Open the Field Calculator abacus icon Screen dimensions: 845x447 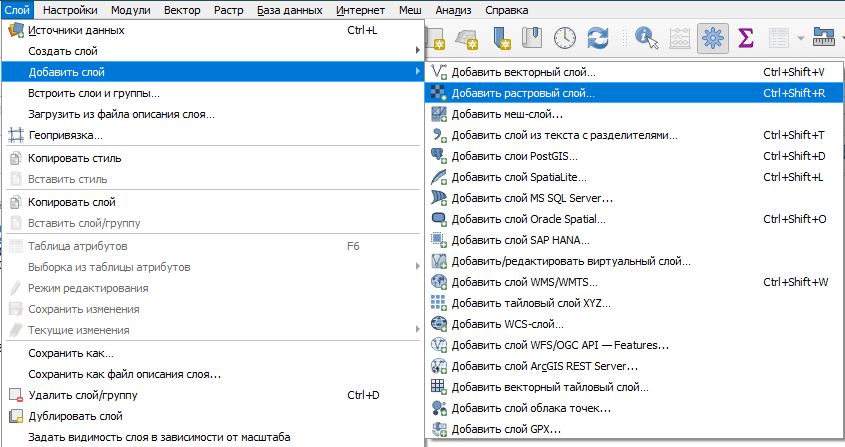(680, 38)
